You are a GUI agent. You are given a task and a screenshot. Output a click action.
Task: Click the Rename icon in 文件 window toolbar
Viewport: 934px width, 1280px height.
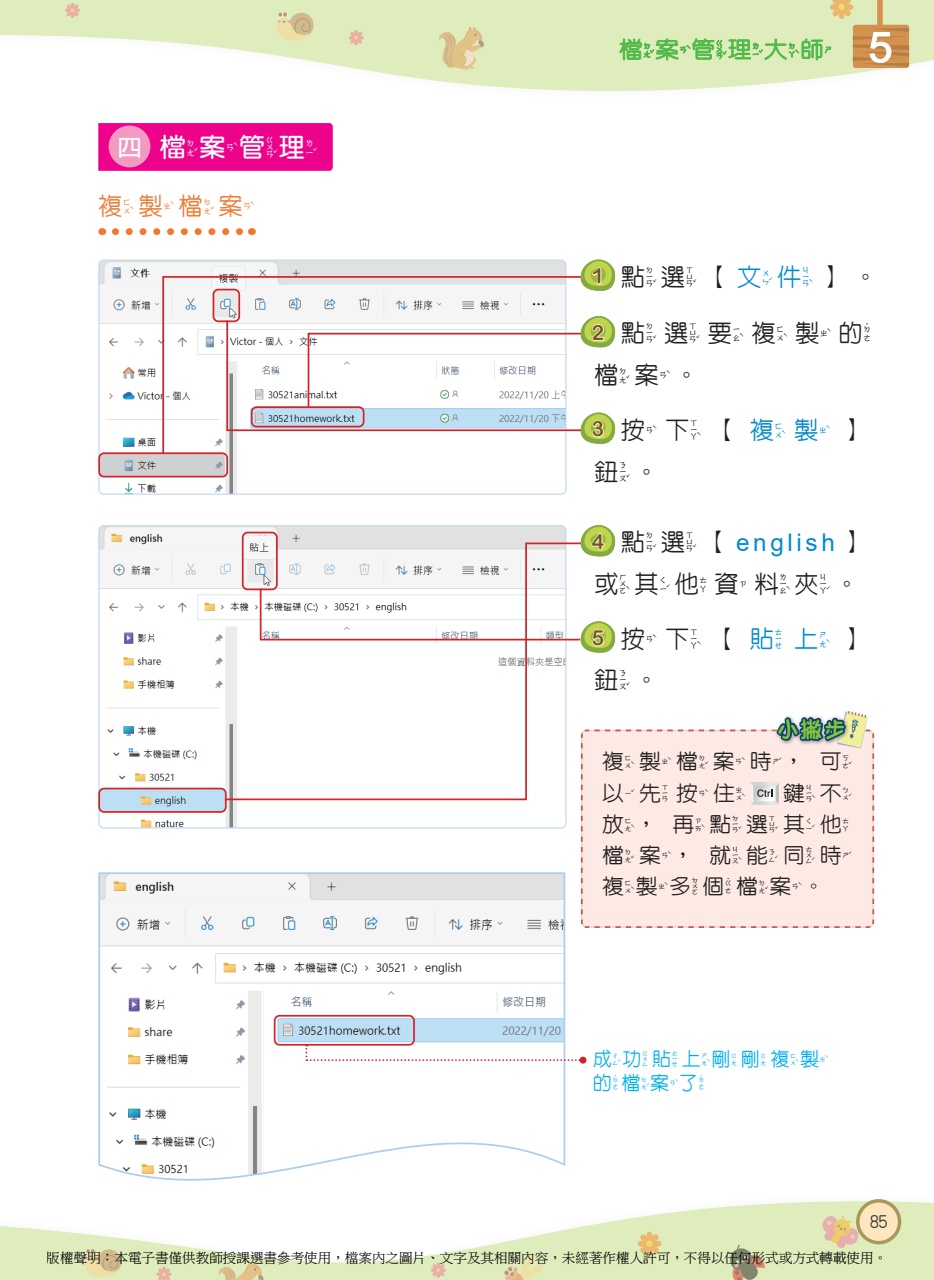295,305
